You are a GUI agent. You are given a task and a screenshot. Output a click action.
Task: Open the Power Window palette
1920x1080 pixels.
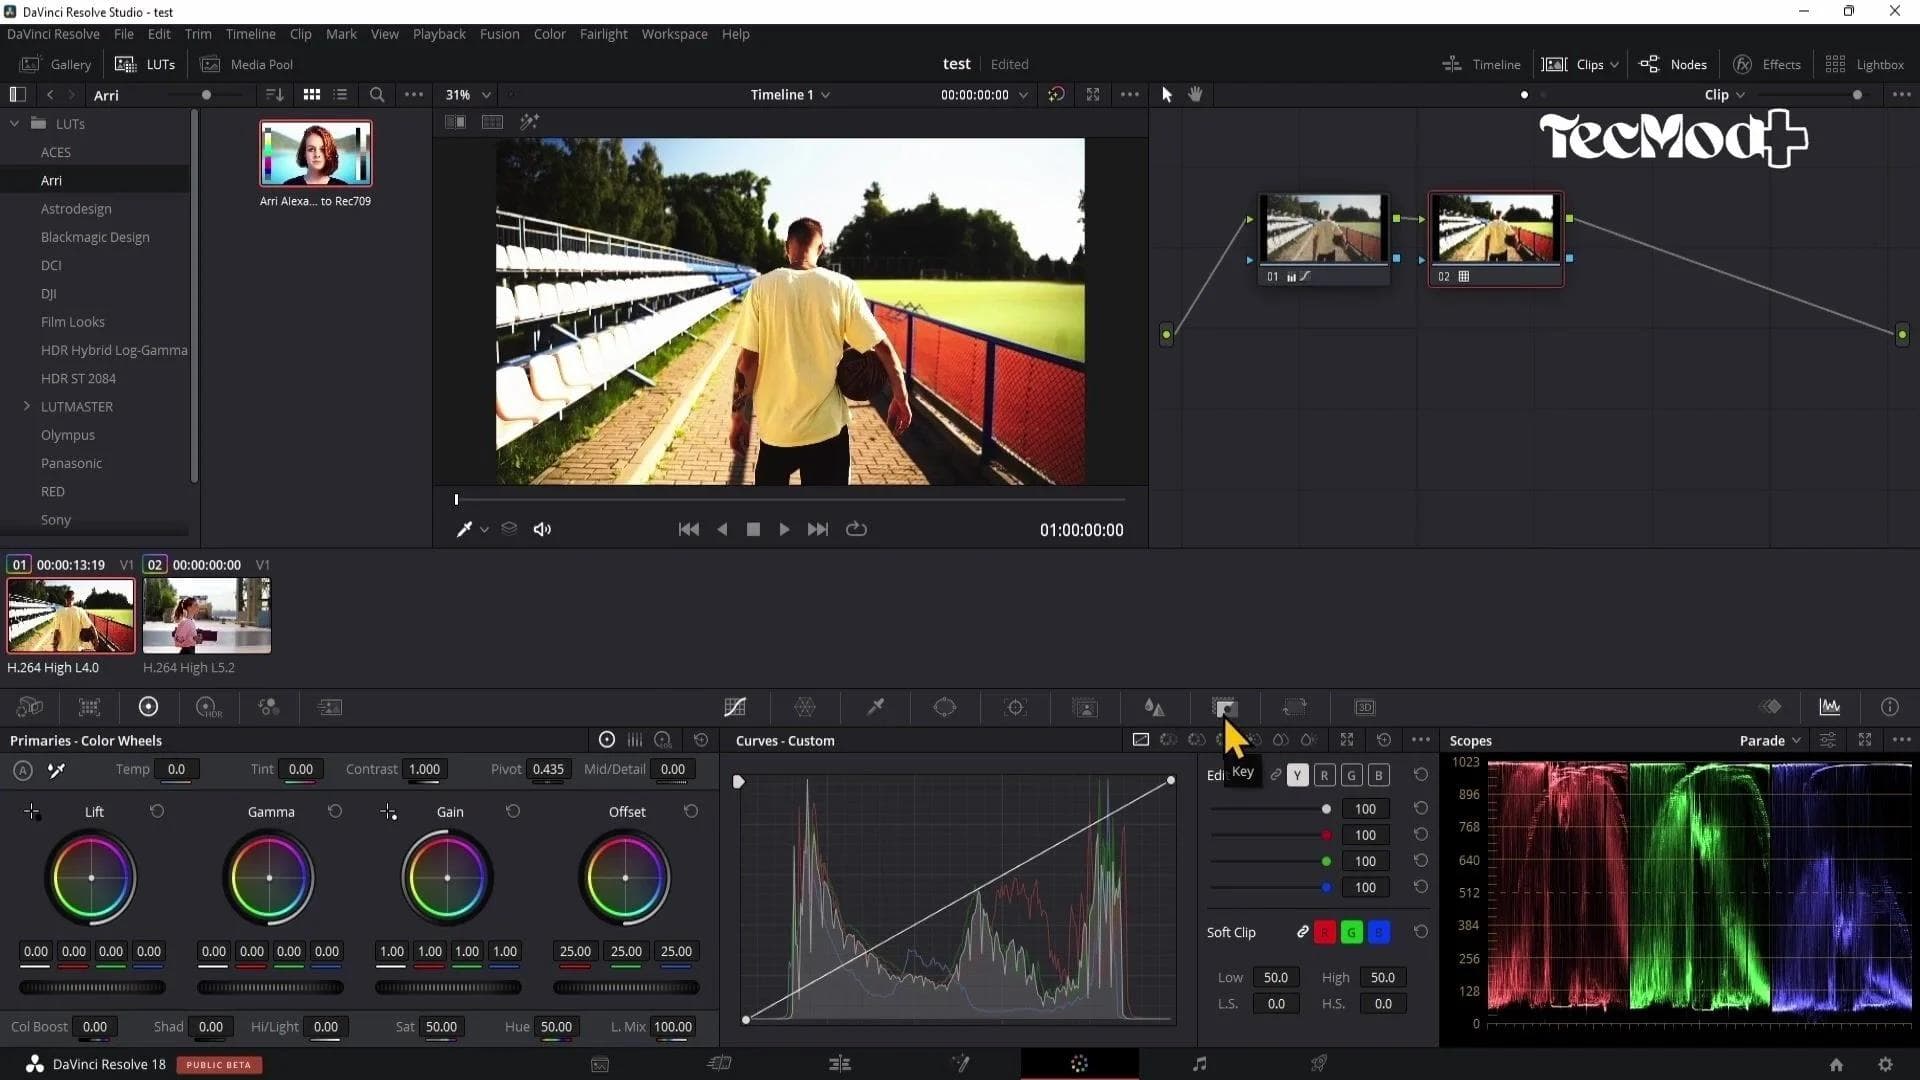946,707
